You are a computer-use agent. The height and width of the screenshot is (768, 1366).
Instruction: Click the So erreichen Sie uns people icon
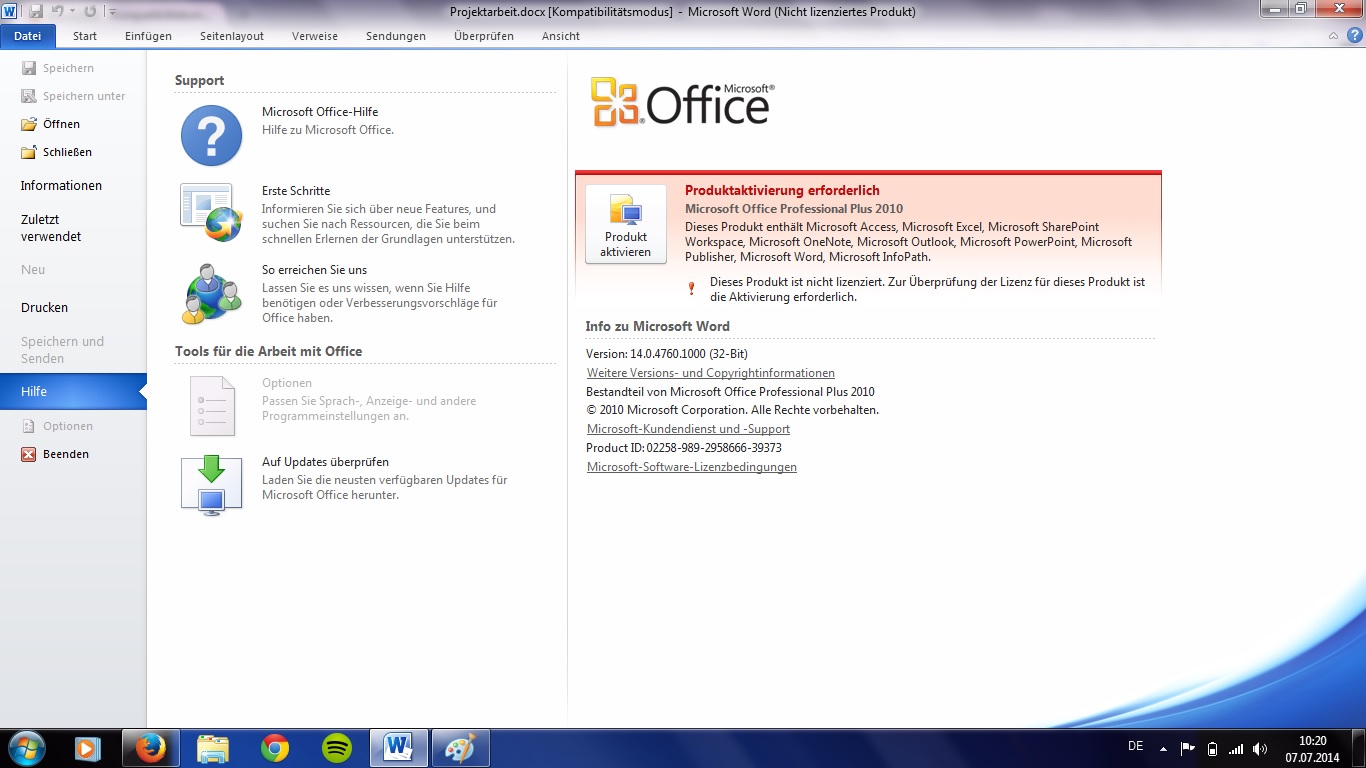click(211, 293)
